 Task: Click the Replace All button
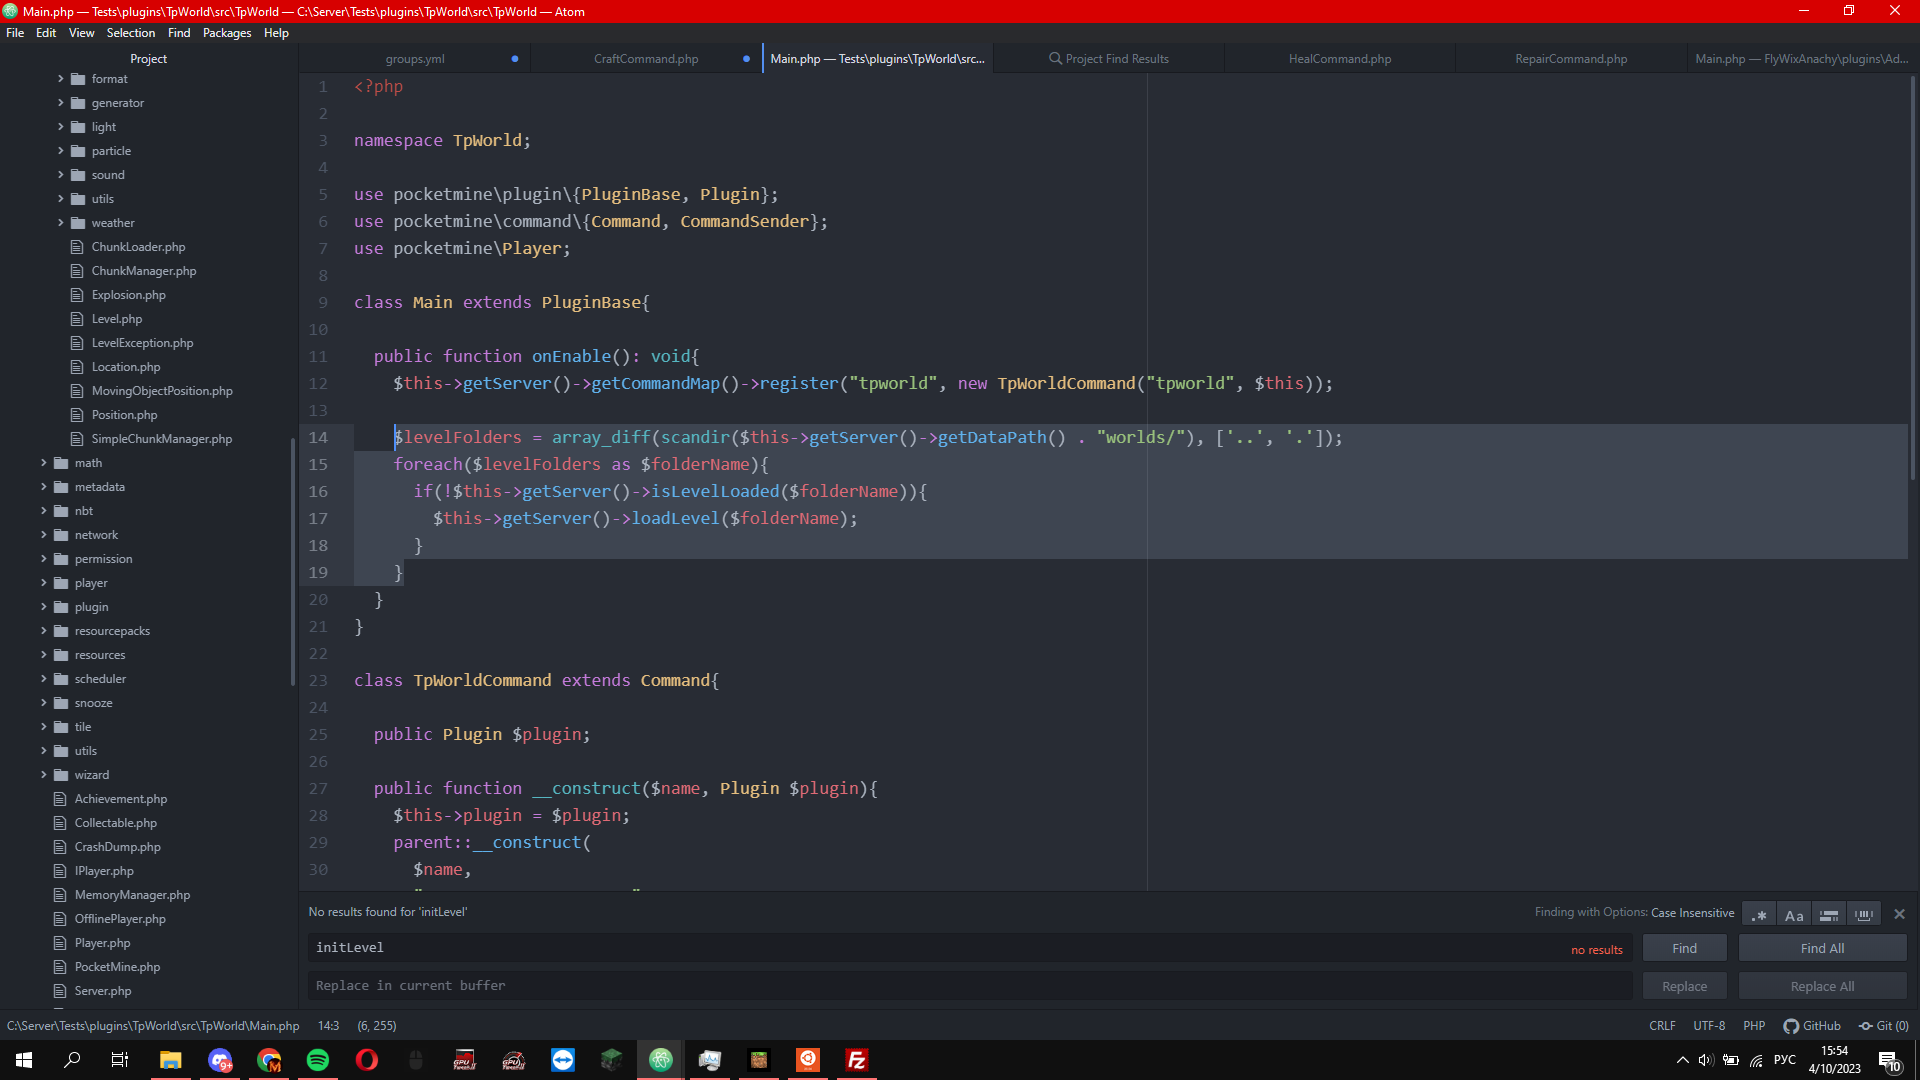(1822, 986)
